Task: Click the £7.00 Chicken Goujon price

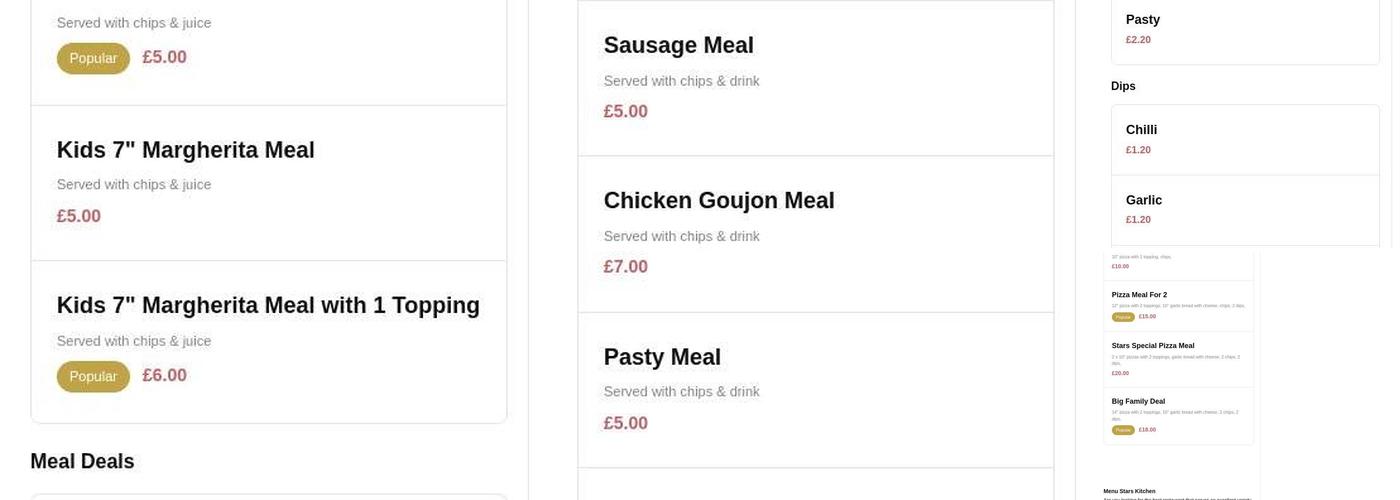Action: point(625,267)
